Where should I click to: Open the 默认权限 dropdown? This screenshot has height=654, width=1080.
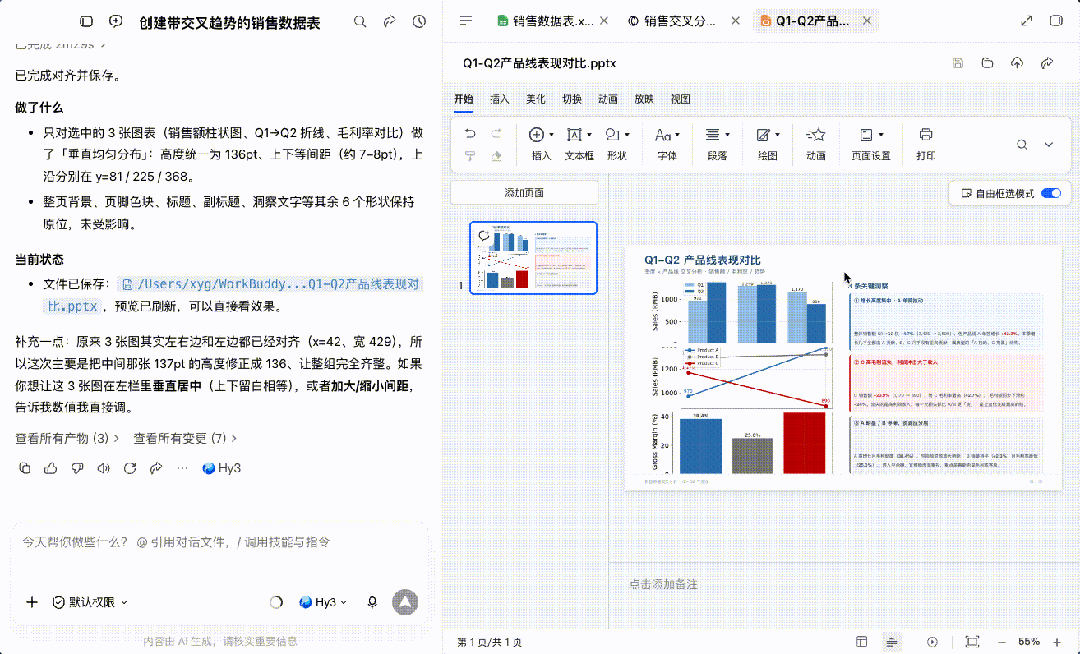(90, 602)
